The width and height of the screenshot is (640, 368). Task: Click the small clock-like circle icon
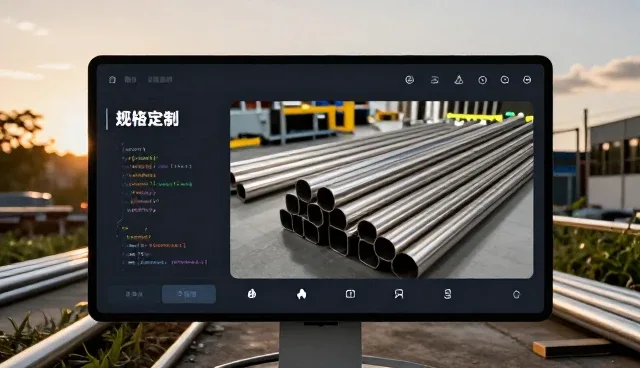click(x=482, y=80)
